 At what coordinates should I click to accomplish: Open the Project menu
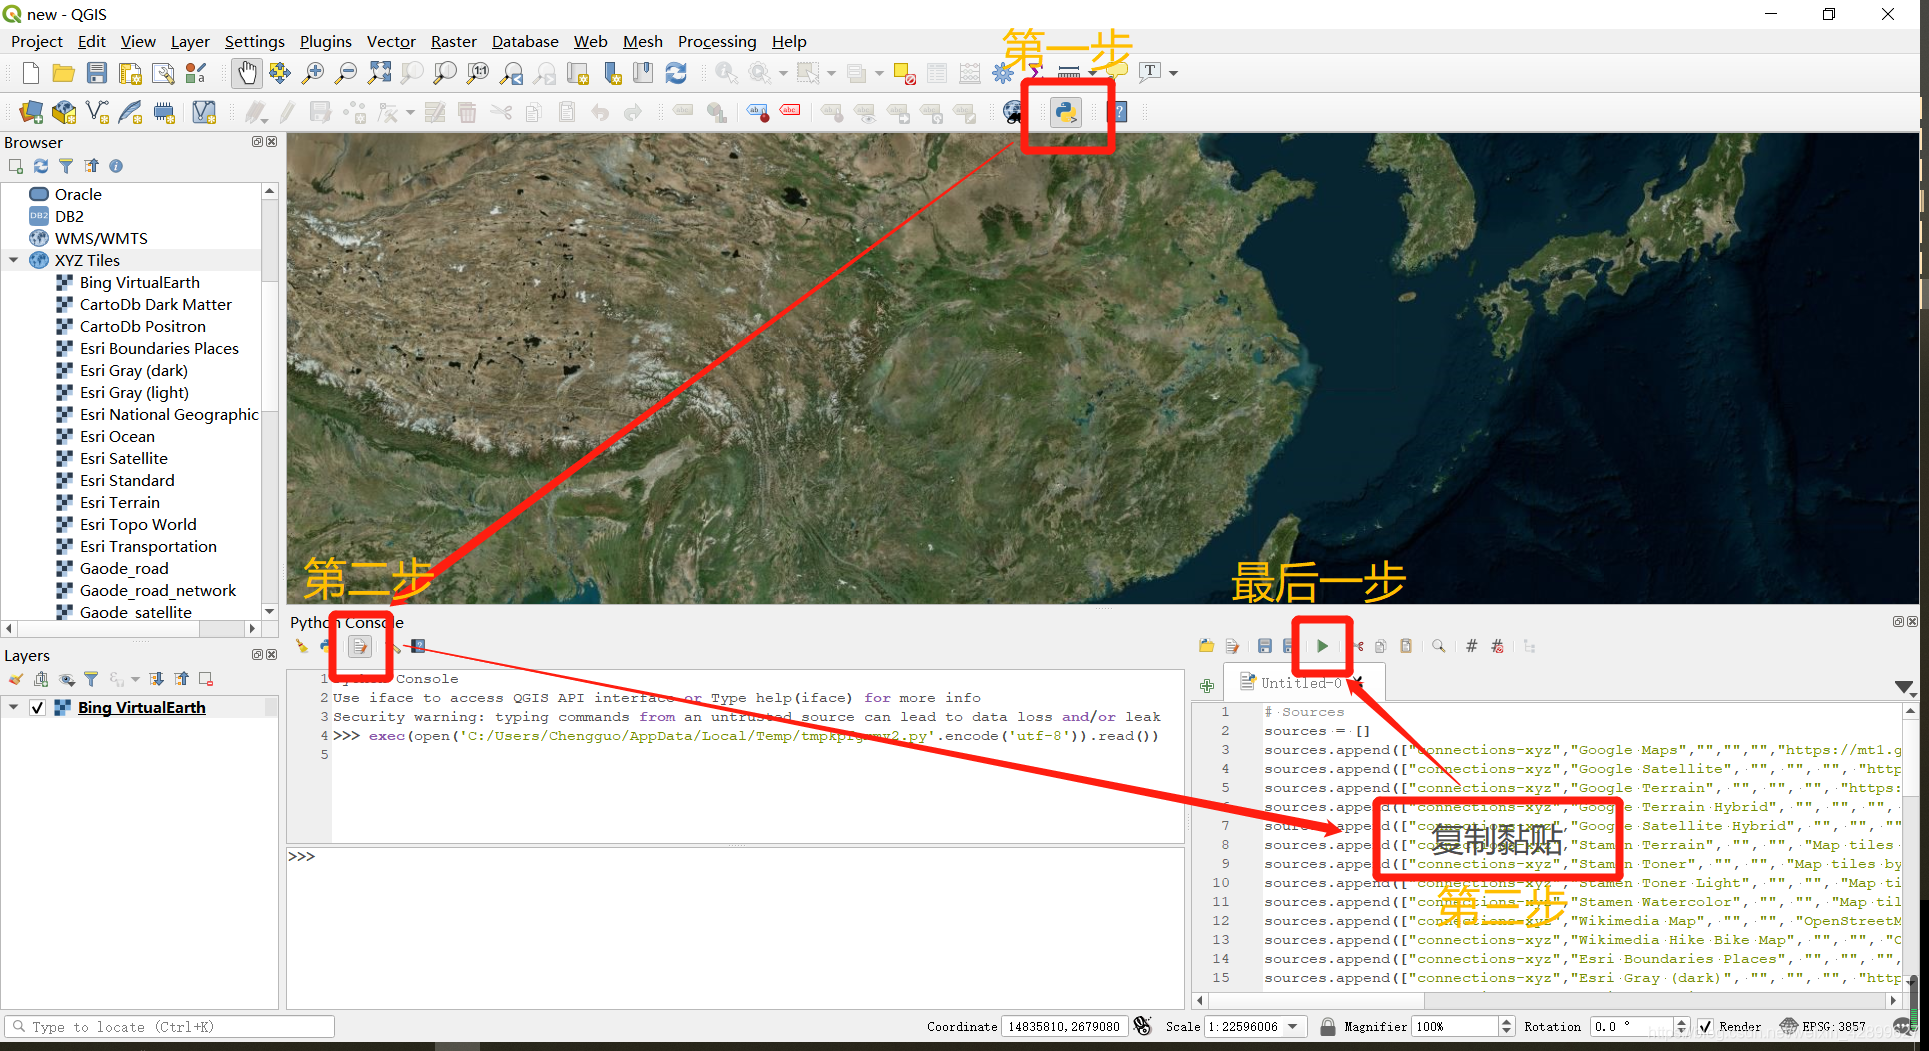click(36, 41)
